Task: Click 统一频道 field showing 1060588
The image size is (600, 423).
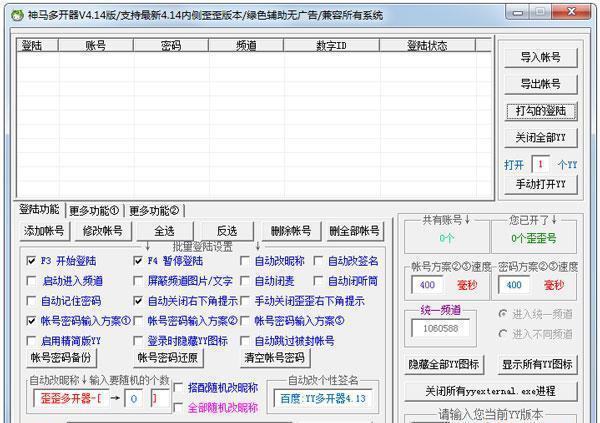Action: [440, 328]
